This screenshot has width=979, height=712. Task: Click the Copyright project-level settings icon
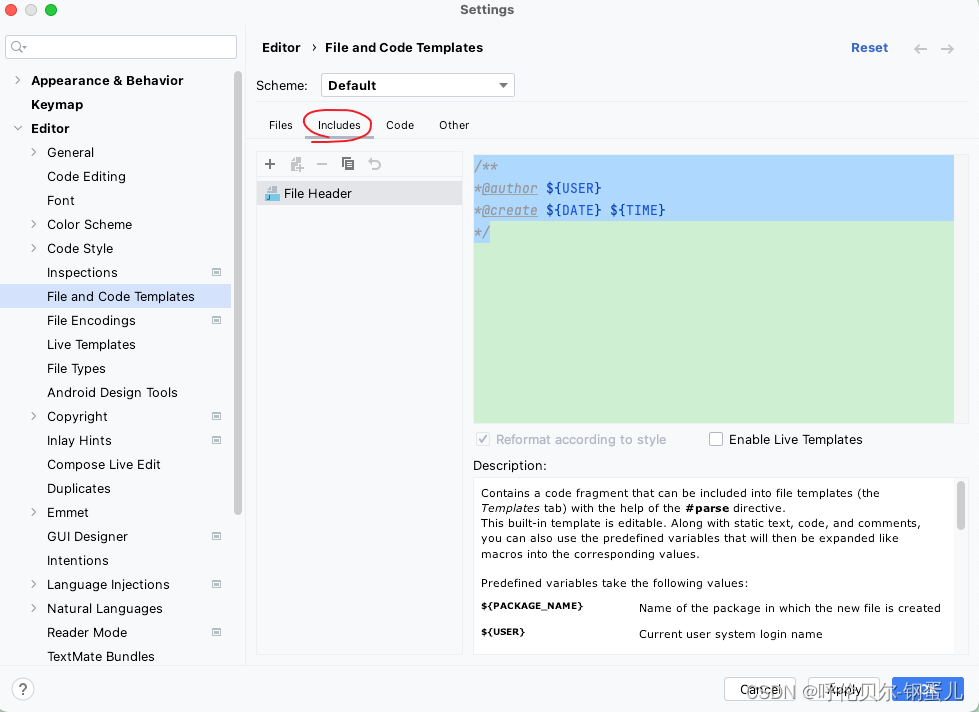217,417
